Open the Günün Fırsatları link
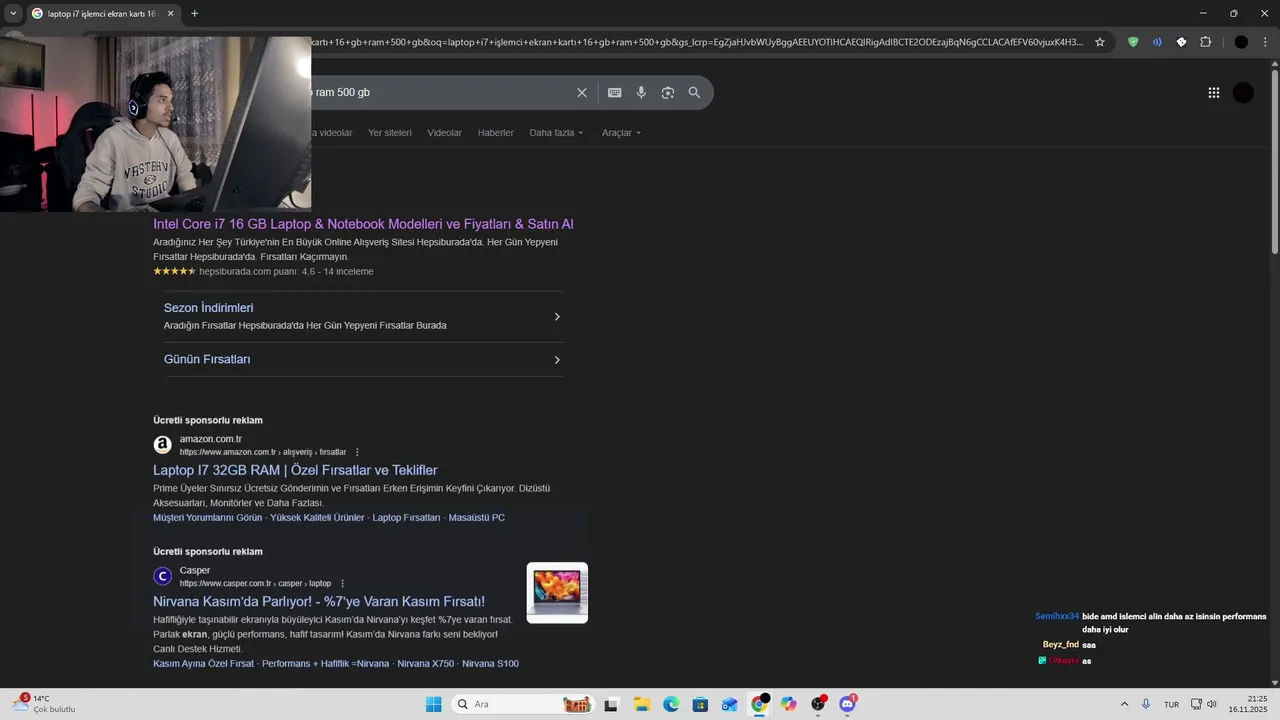Image resolution: width=1280 pixels, height=720 pixels. coord(207,359)
